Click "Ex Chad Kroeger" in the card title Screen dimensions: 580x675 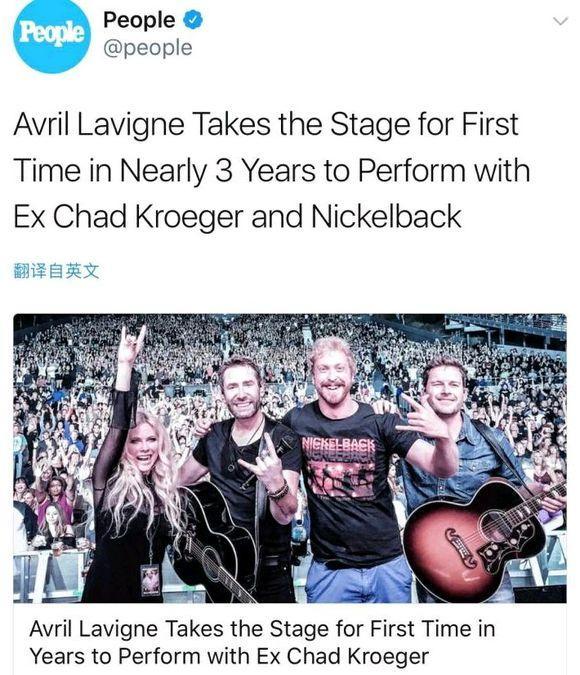pos(343,656)
